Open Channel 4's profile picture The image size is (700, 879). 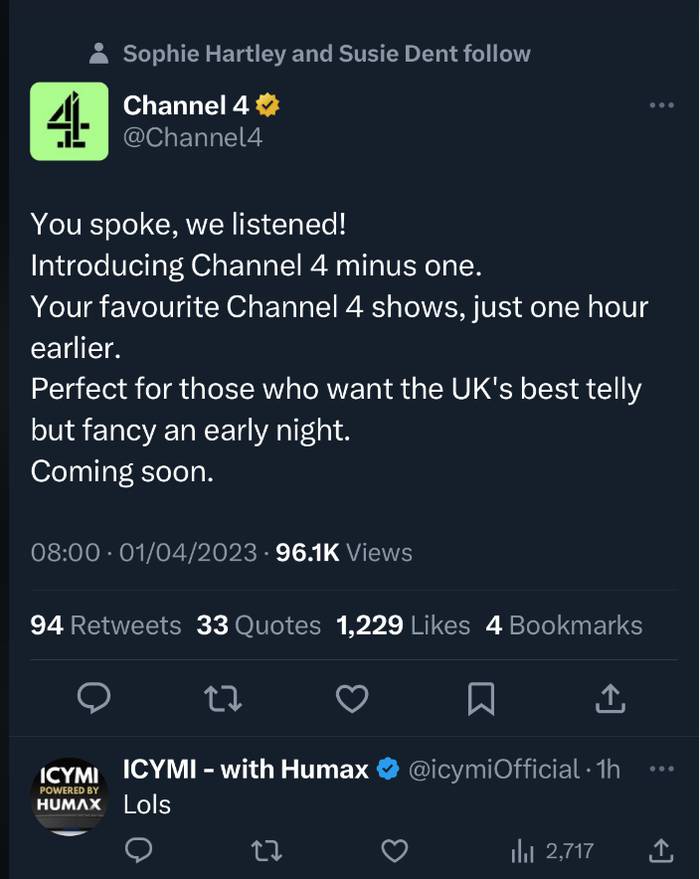coord(70,121)
